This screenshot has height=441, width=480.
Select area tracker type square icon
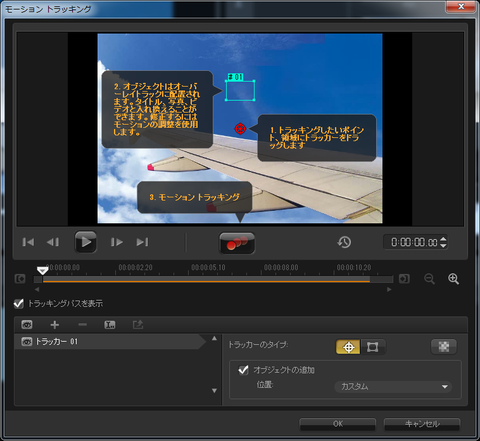[372, 347]
